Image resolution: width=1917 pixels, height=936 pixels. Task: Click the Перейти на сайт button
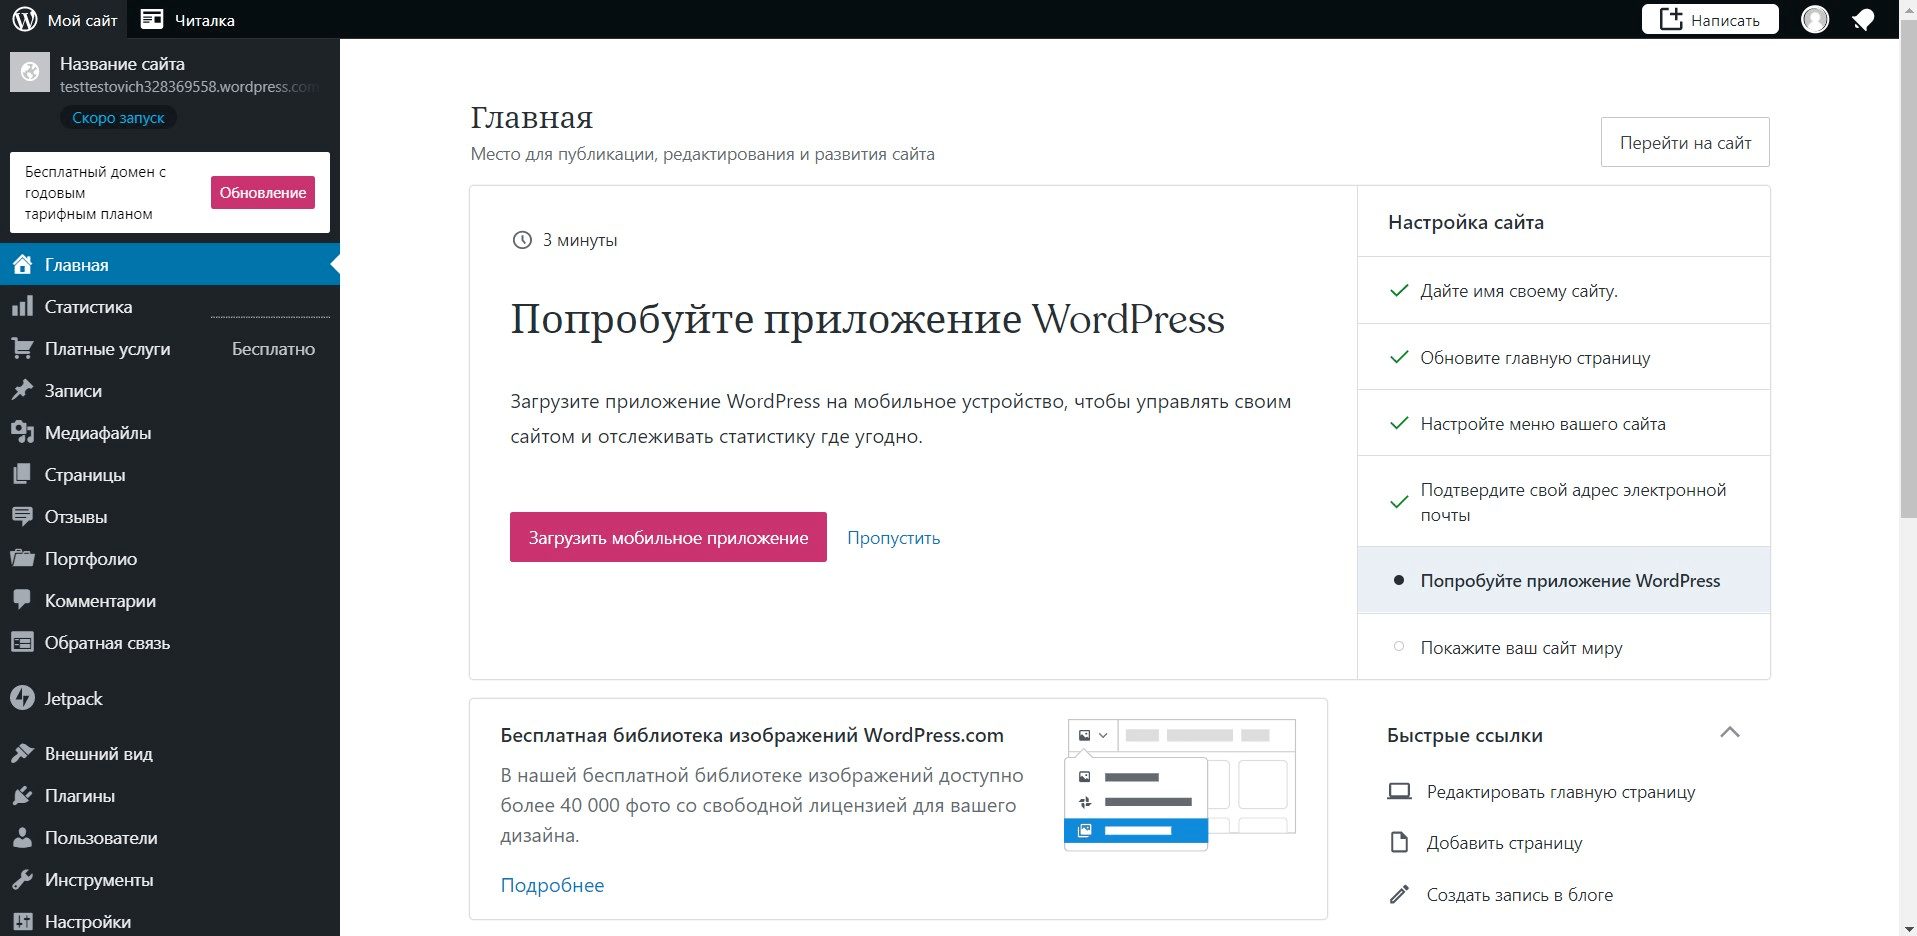pos(1685,142)
